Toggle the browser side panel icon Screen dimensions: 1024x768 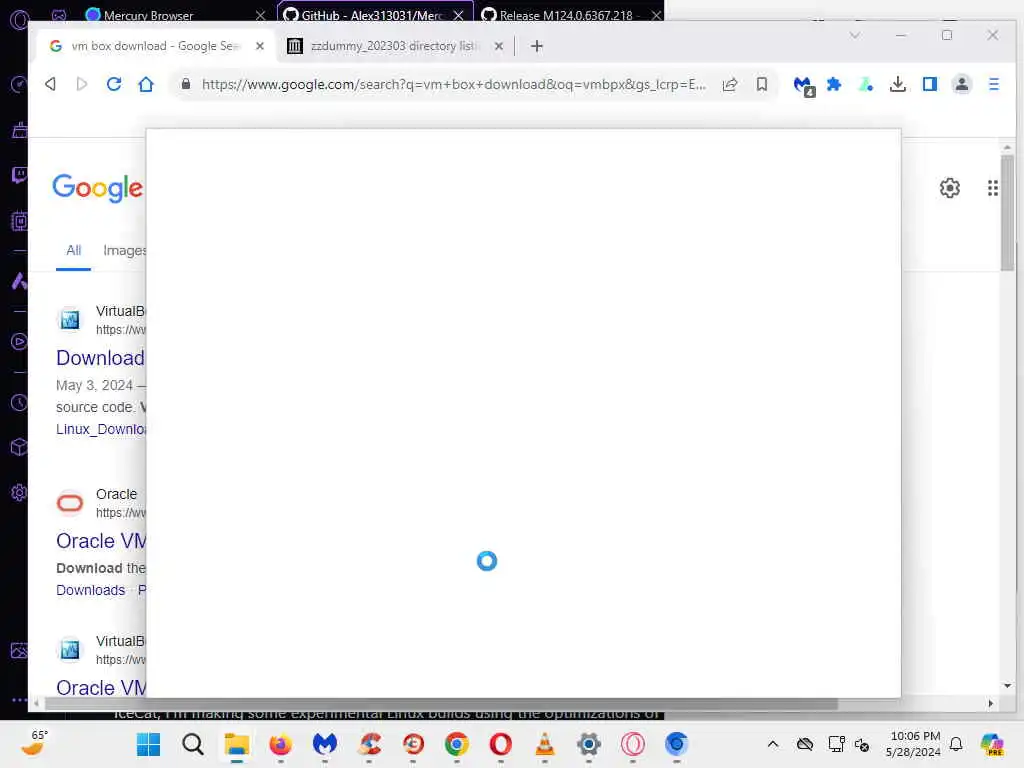click(930, 84)
